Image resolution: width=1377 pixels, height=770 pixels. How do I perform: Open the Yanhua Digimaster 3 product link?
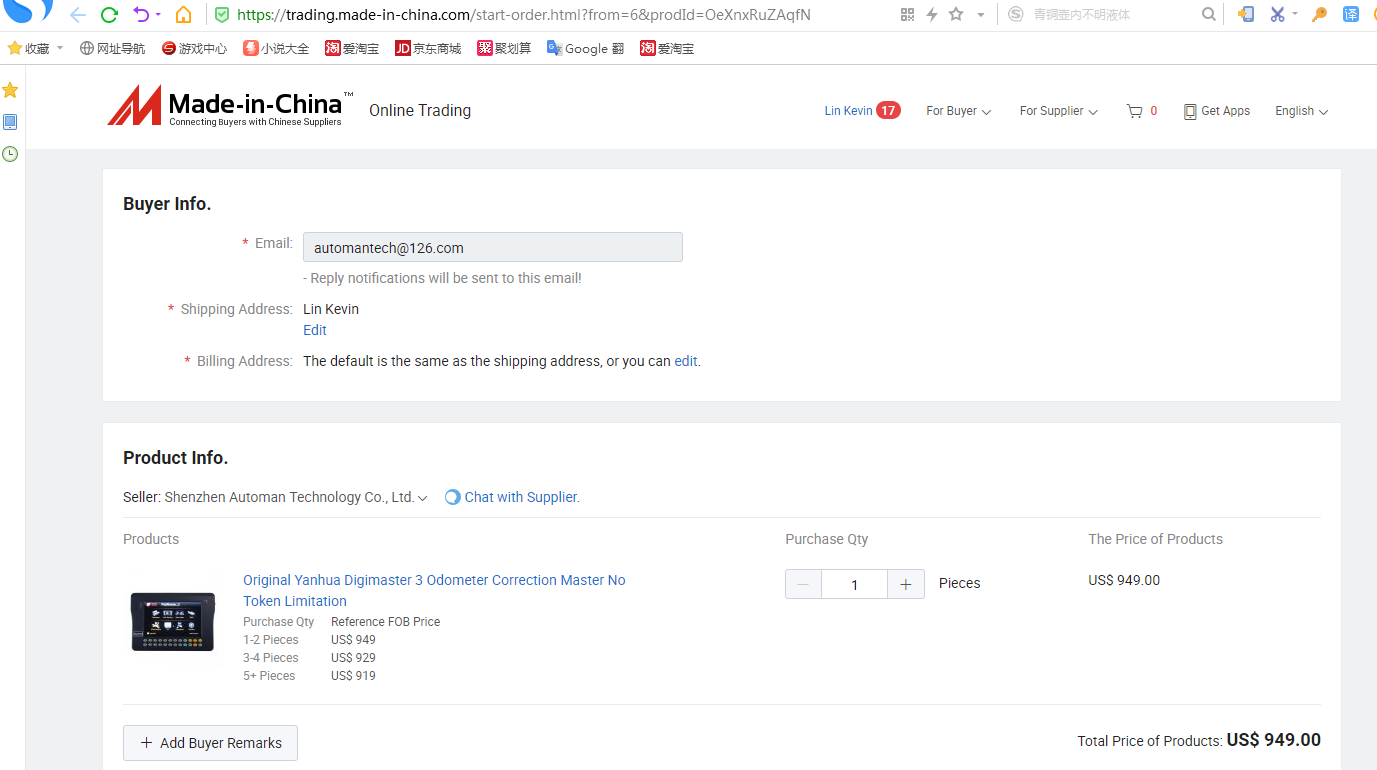434,590
